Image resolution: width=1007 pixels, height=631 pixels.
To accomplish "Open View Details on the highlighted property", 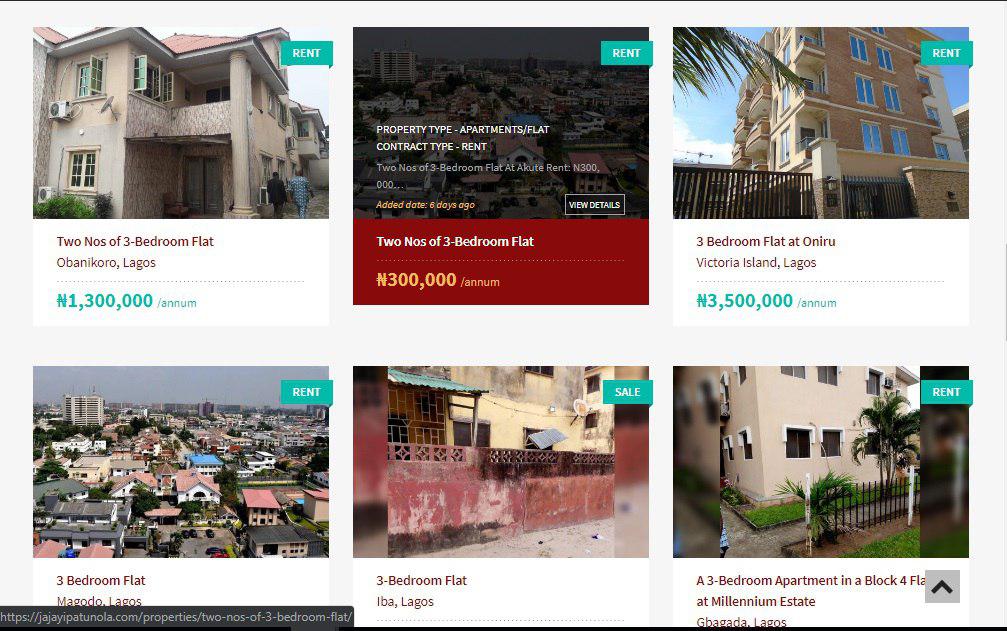I will tap(595, 205).
